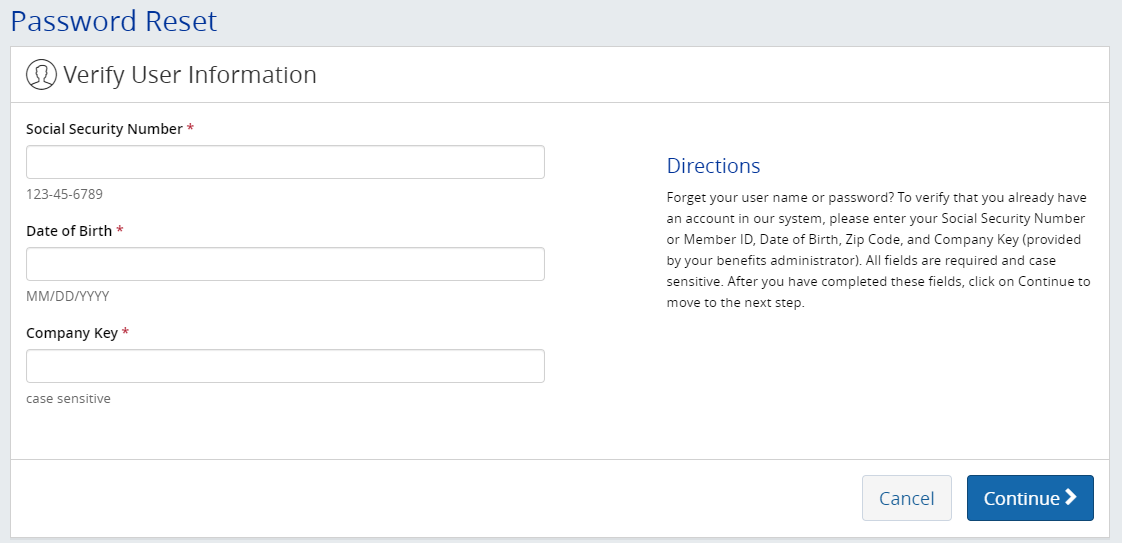Click the Verify User Information heading

tap(190, 75)
